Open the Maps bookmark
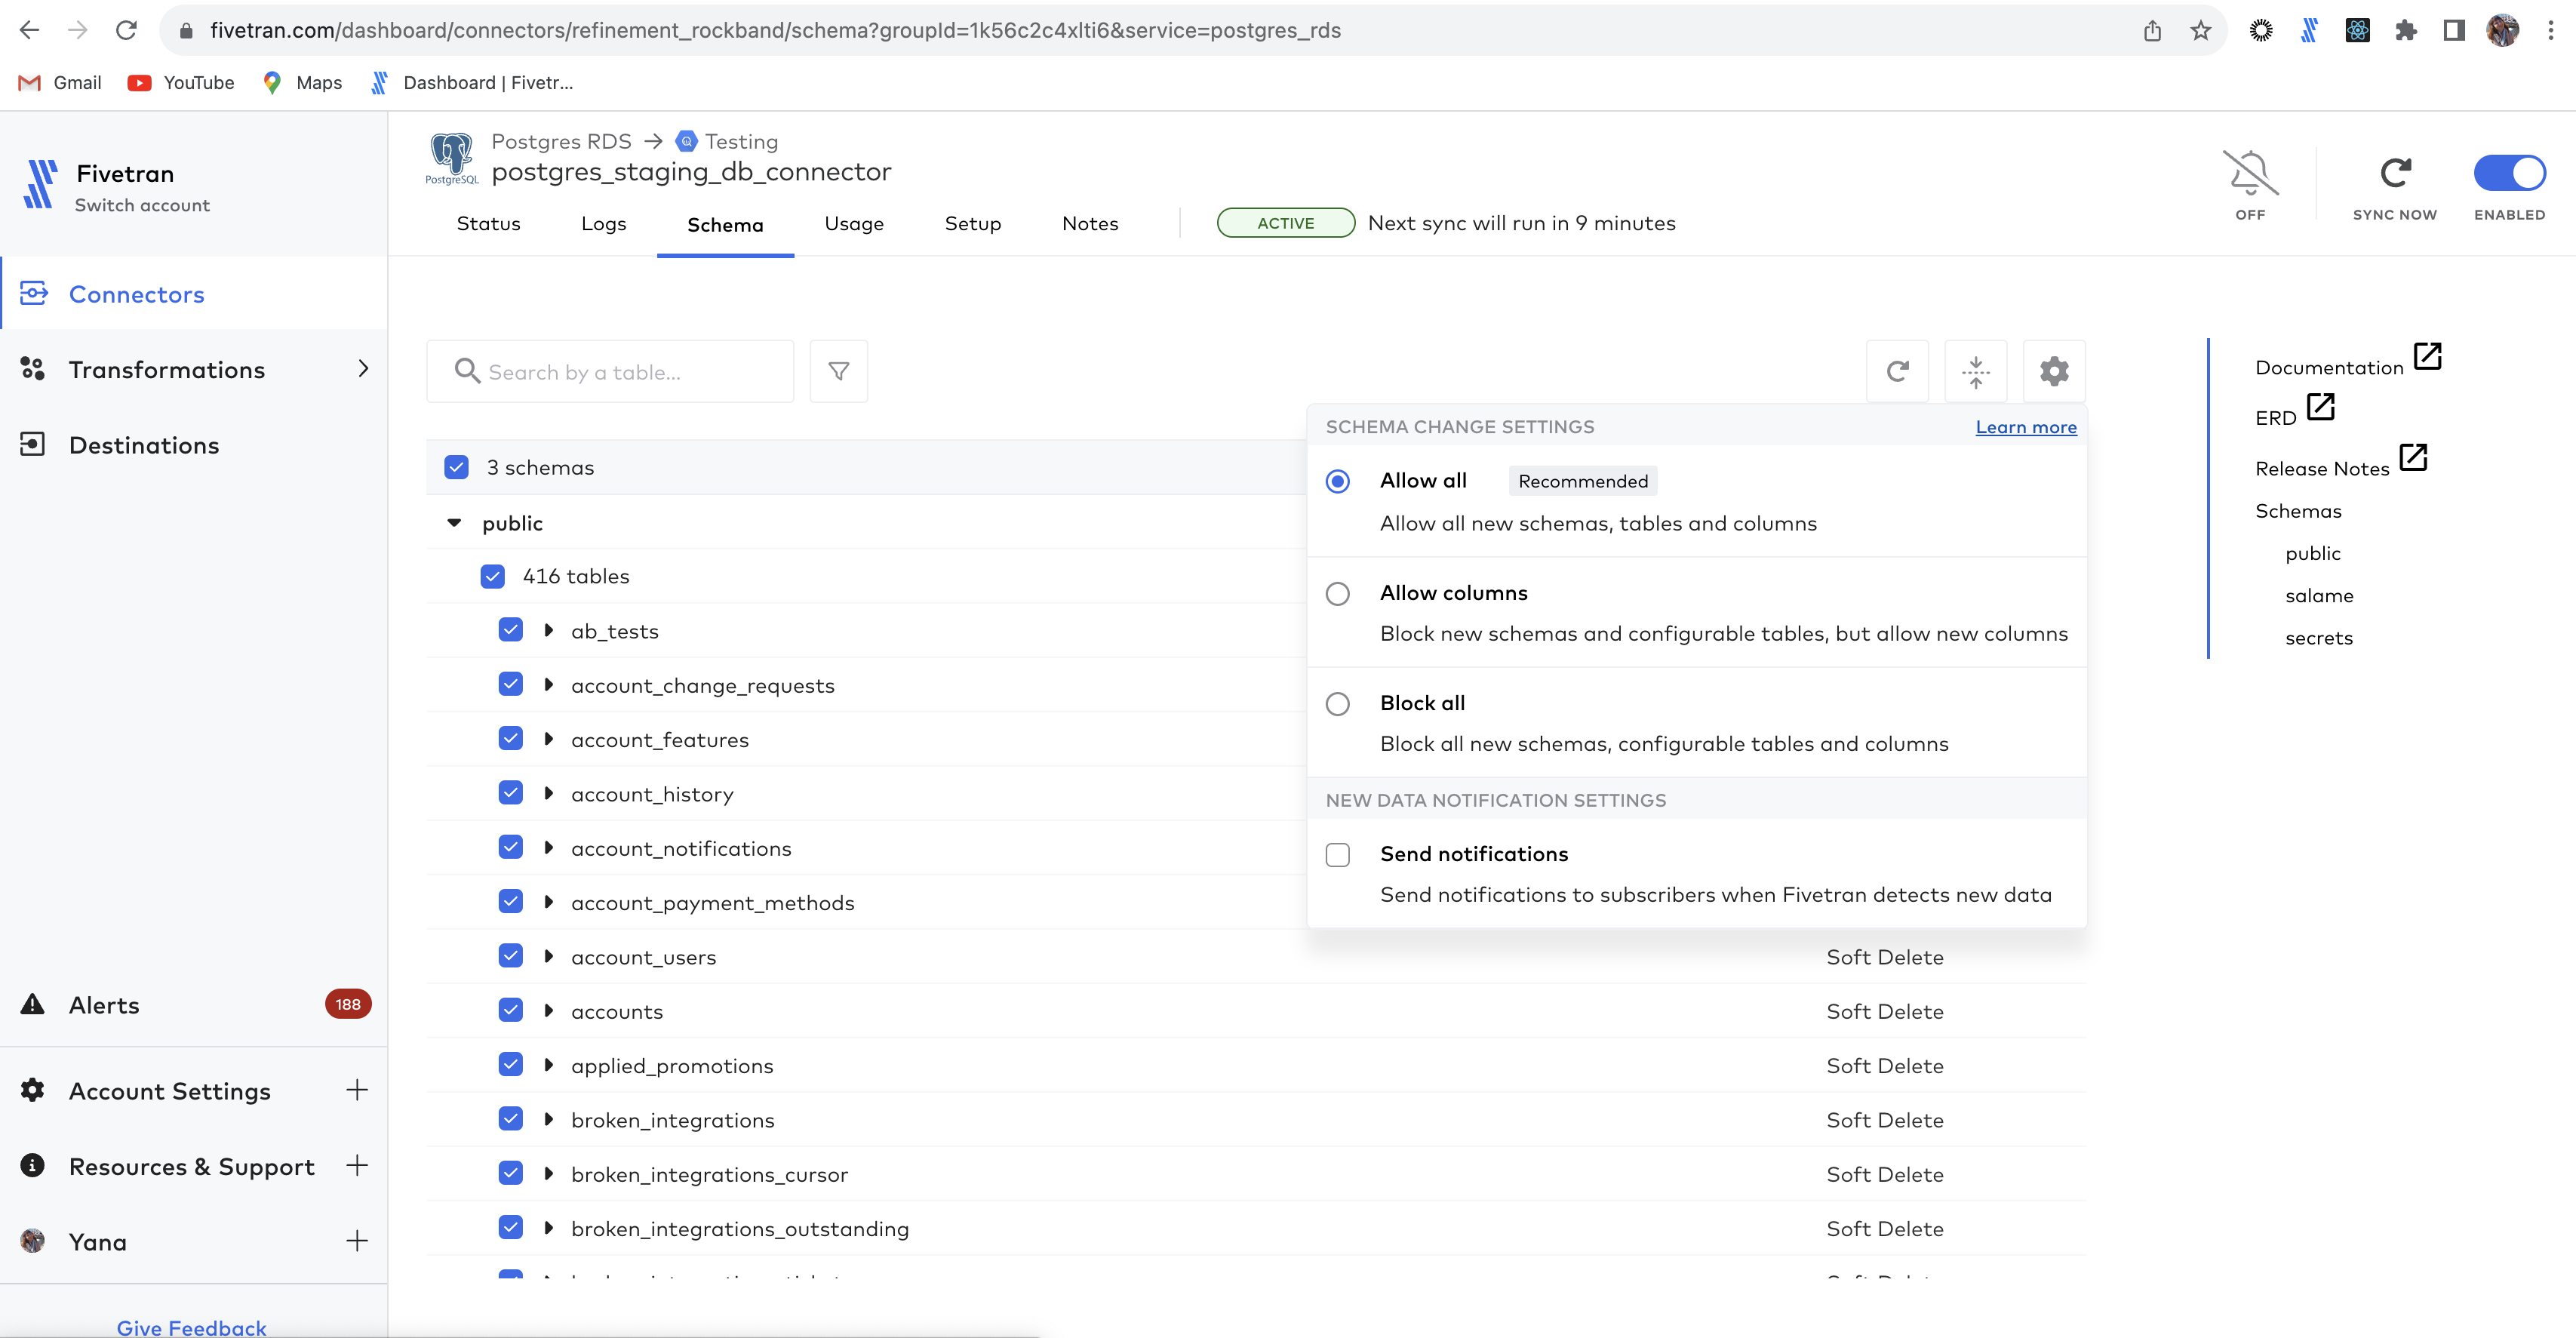2576x1338 pixels. pyautogui.click(x=302, y=82)
